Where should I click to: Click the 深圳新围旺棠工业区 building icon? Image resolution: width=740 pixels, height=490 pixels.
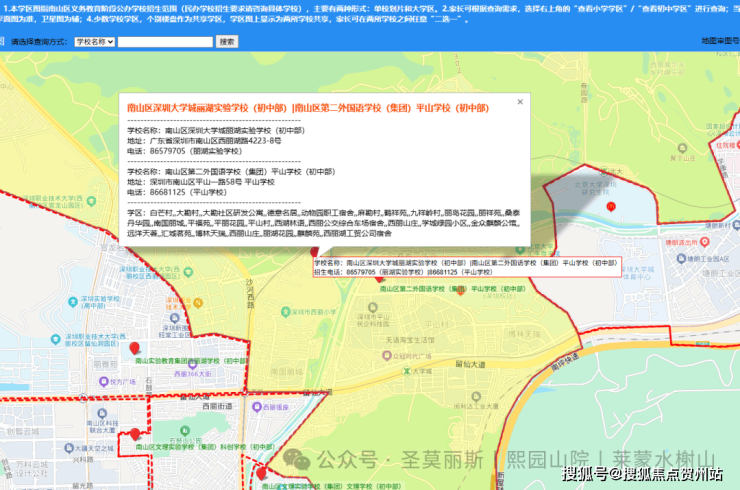[174, 318]
